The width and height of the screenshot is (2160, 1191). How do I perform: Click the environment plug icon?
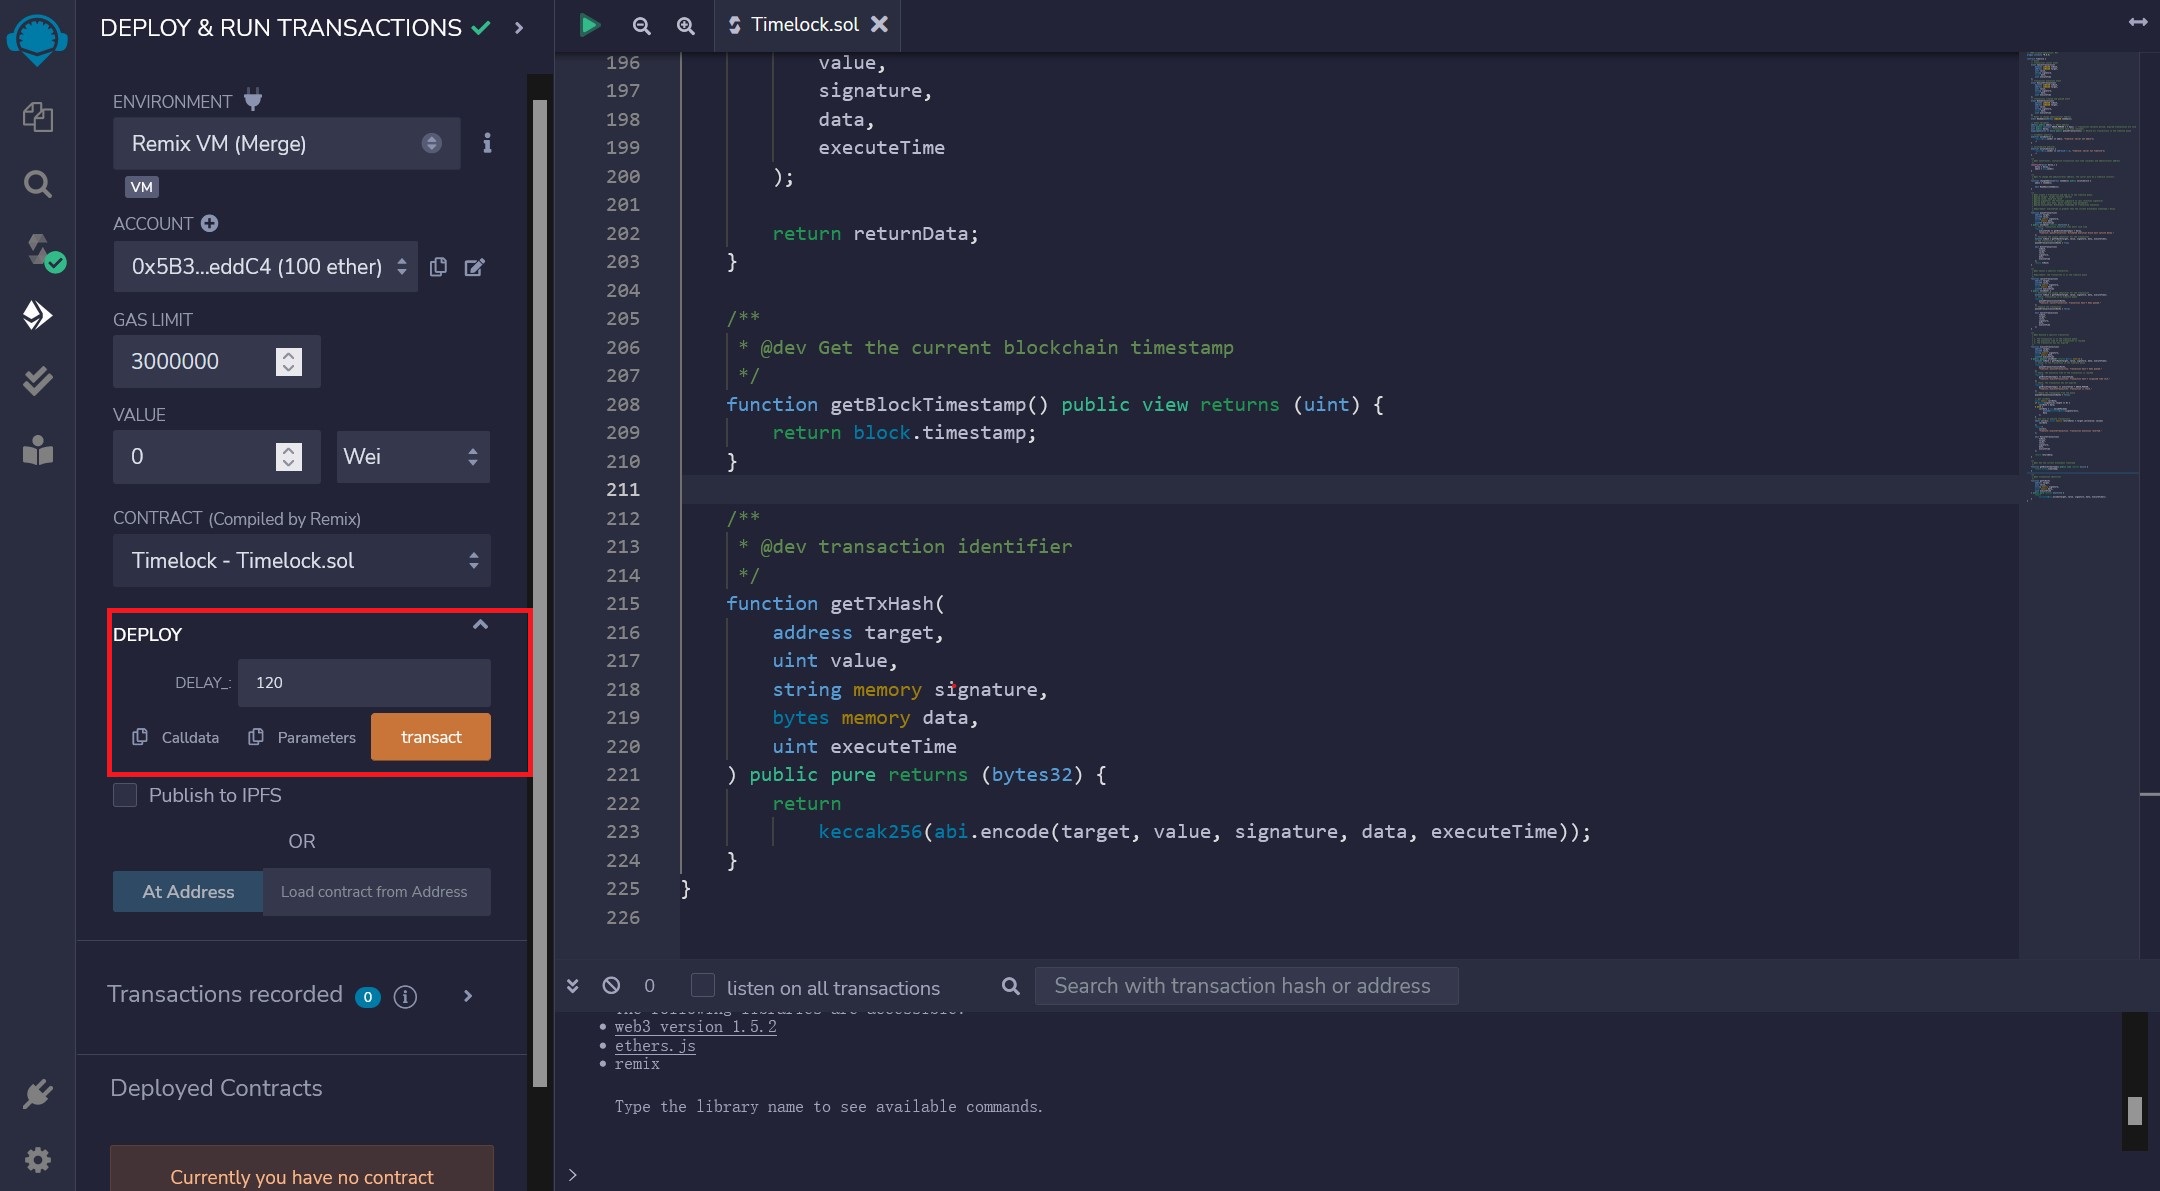click(x=253, y=100)
